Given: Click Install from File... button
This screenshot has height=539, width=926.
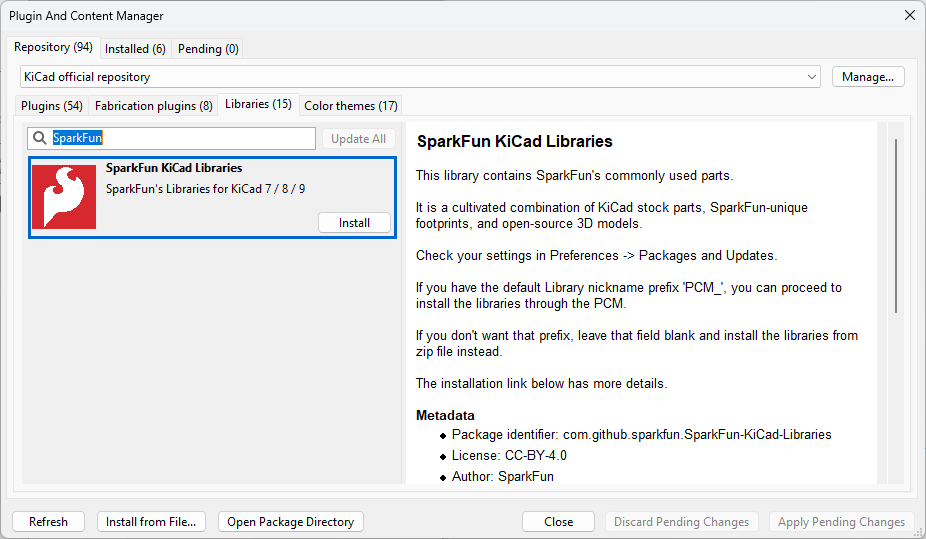Looking at the screenshot, I should [151, 522].
